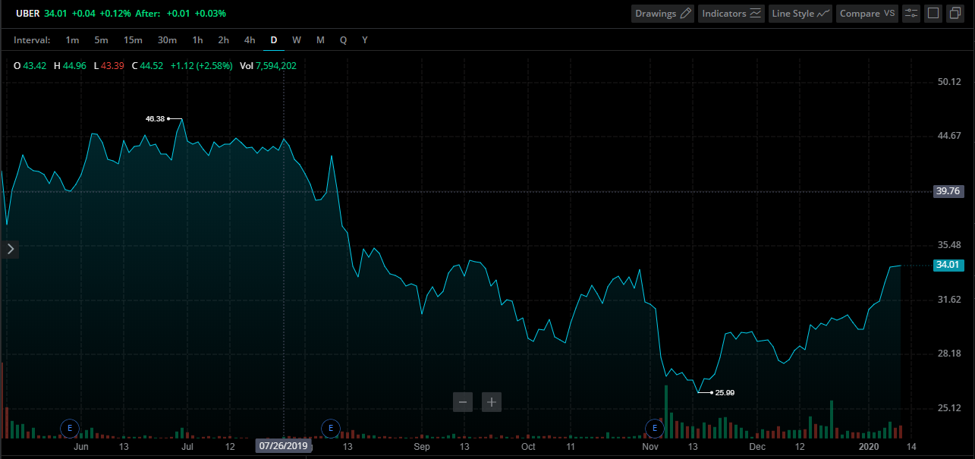Open the earnings marker near August 13
The height and width of the screenshot is (459, 975).
click(330, 428)
